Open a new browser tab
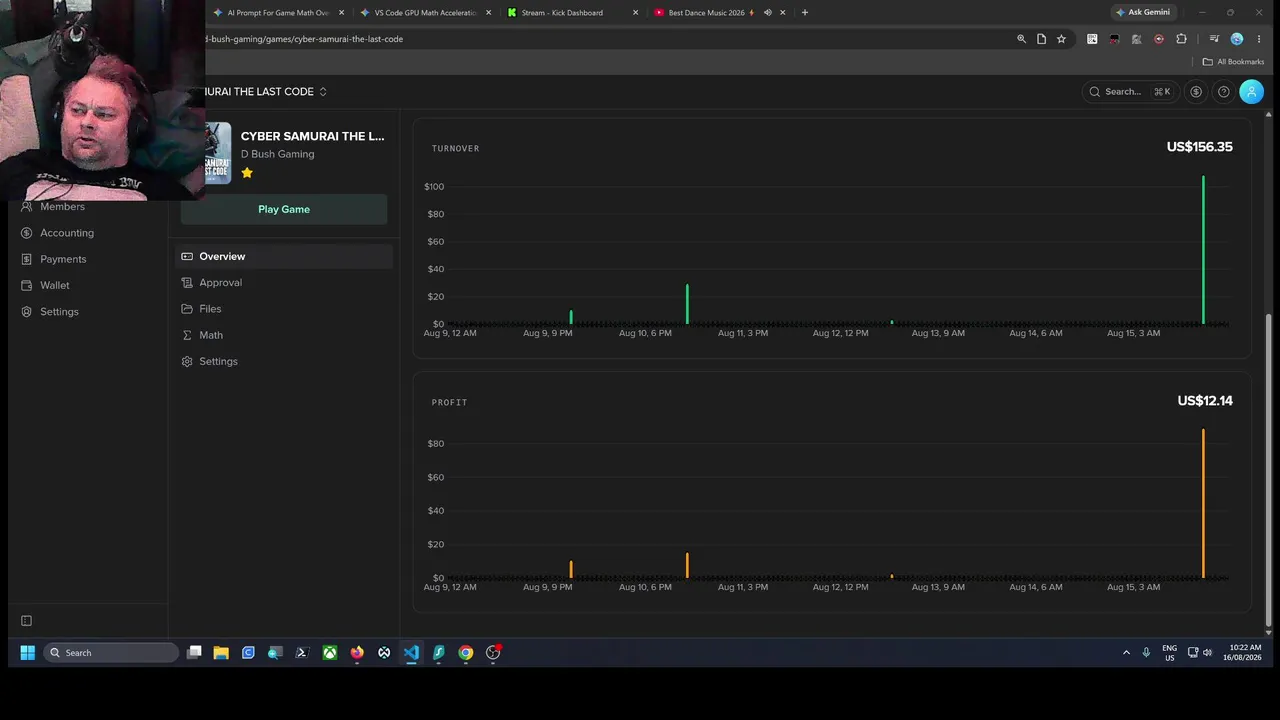The image size is (1280, 720). tap(805, 13)
